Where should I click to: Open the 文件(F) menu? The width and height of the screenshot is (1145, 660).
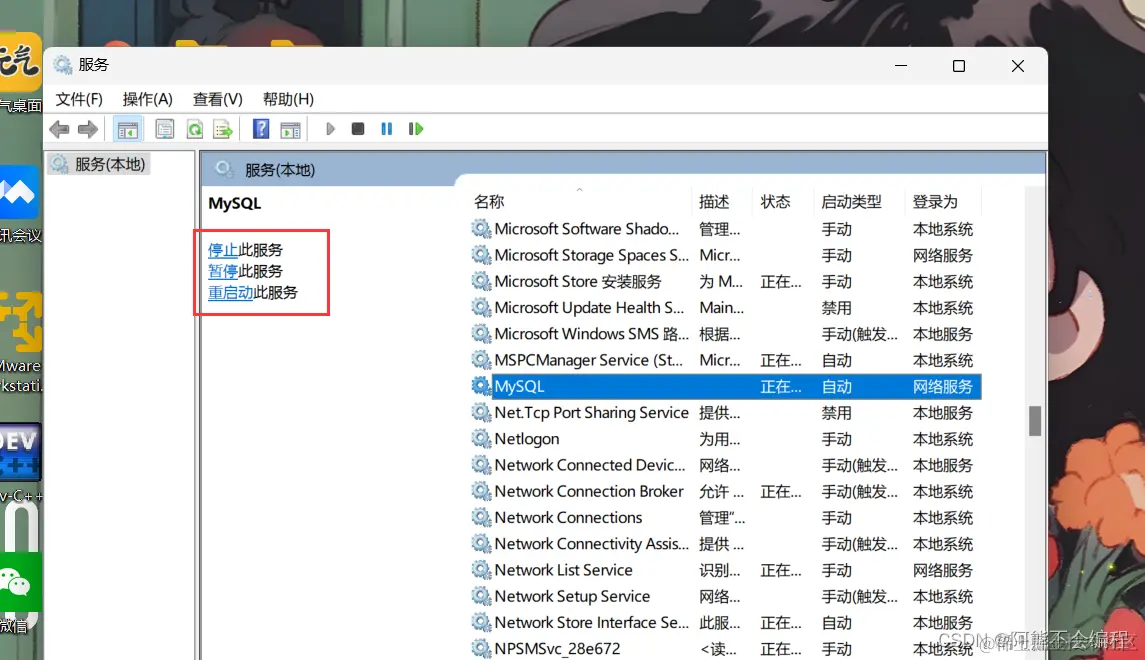tap(79, 99)
